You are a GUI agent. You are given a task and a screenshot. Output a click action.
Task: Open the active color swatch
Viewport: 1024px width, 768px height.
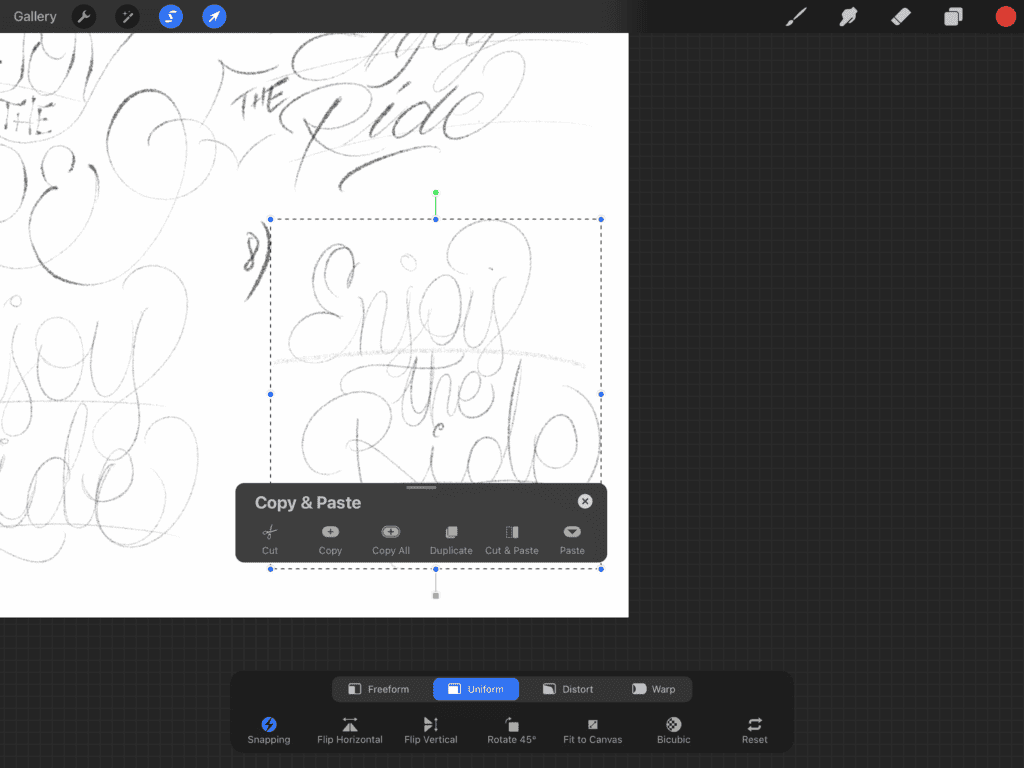(x=1005, y=16)
